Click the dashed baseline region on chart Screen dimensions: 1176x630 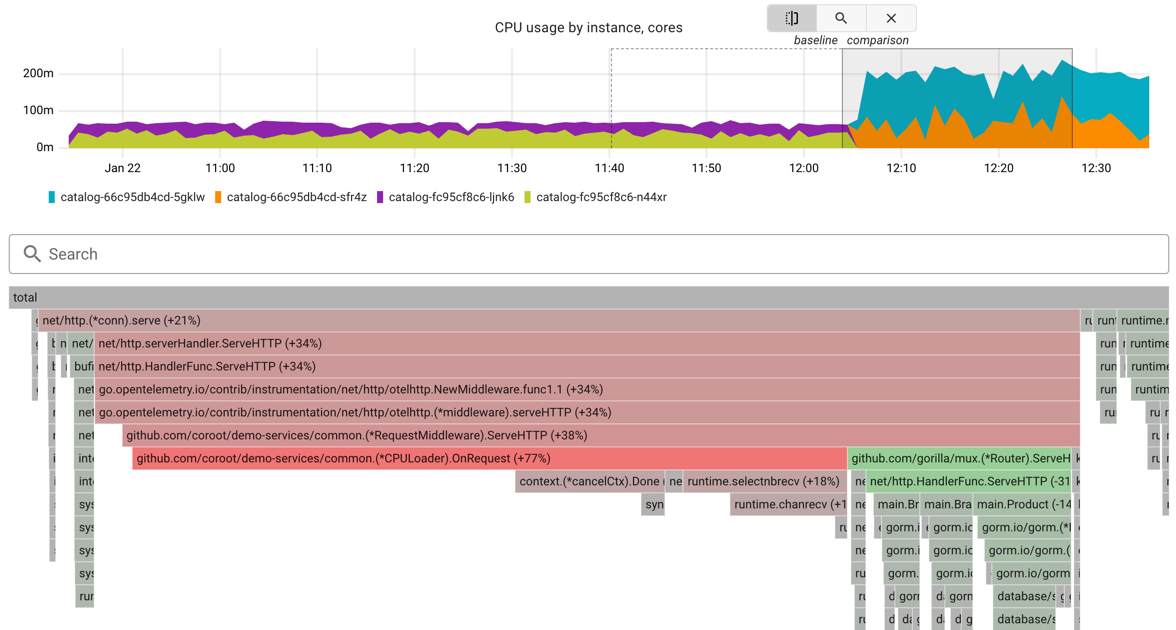point(726,98)
